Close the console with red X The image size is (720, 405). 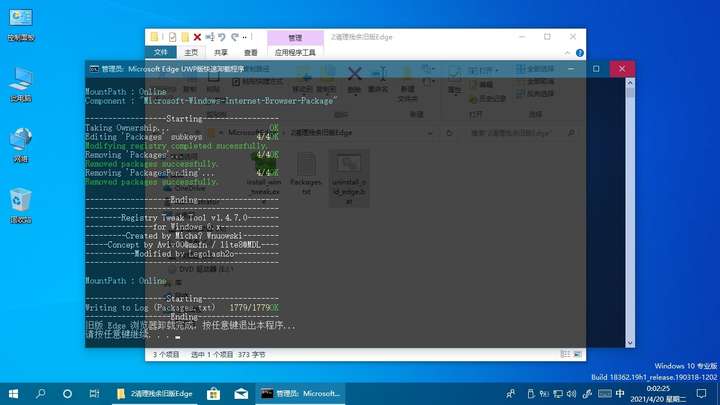622,69
